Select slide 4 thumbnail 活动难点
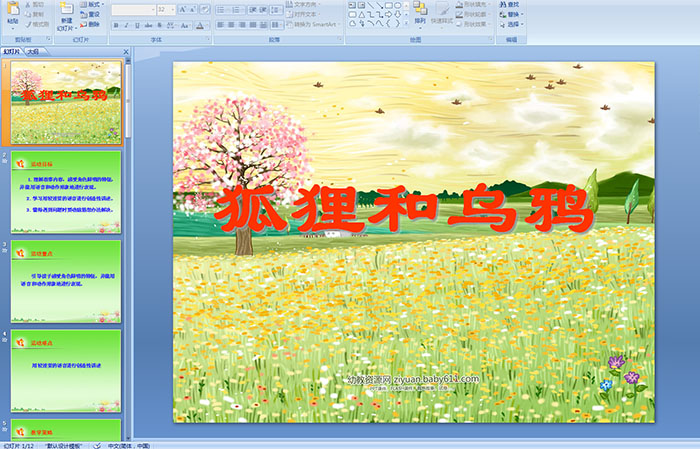 [x=66, y=371]
